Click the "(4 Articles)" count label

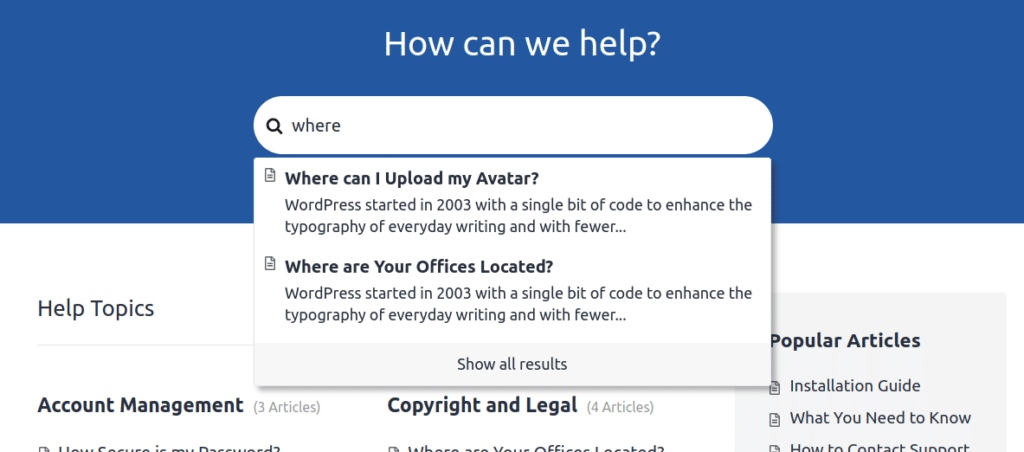tap(620, 407)
